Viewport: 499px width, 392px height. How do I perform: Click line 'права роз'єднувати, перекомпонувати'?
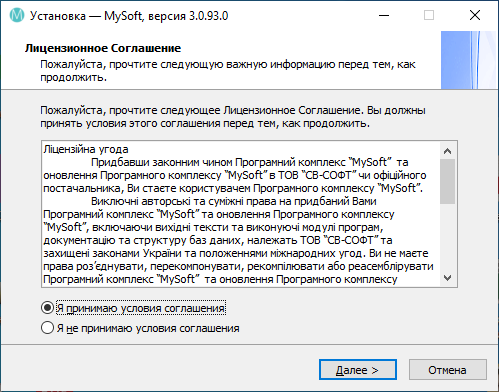coord(238,266)
